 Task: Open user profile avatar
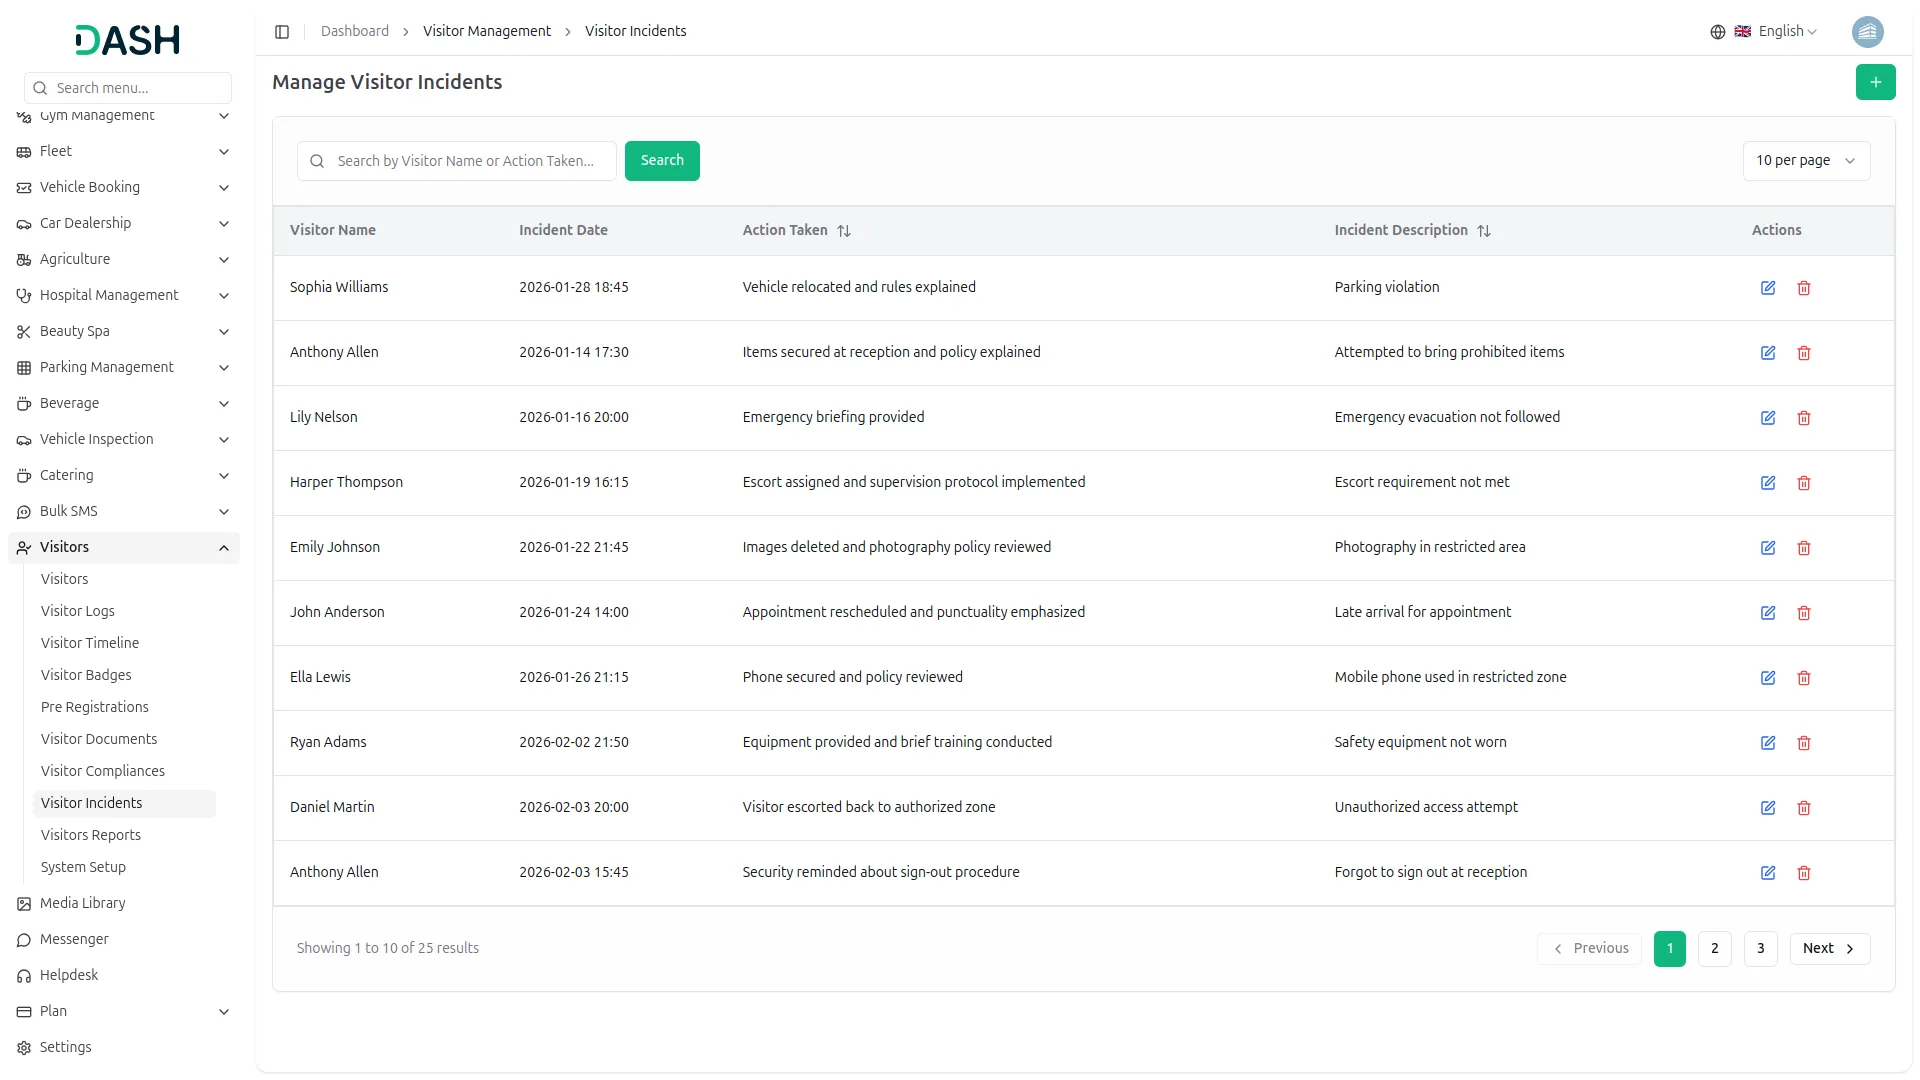(x=1867, y=32)
